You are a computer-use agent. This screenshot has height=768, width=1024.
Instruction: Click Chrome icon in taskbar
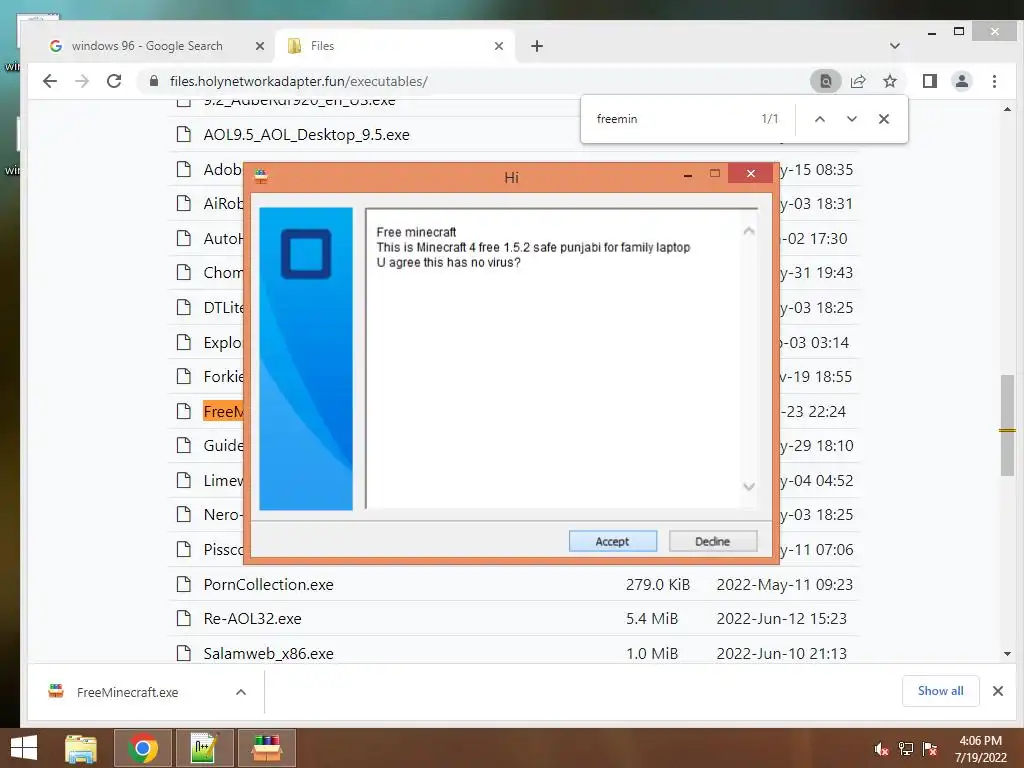pyautogui.click(x=142, y=748)
